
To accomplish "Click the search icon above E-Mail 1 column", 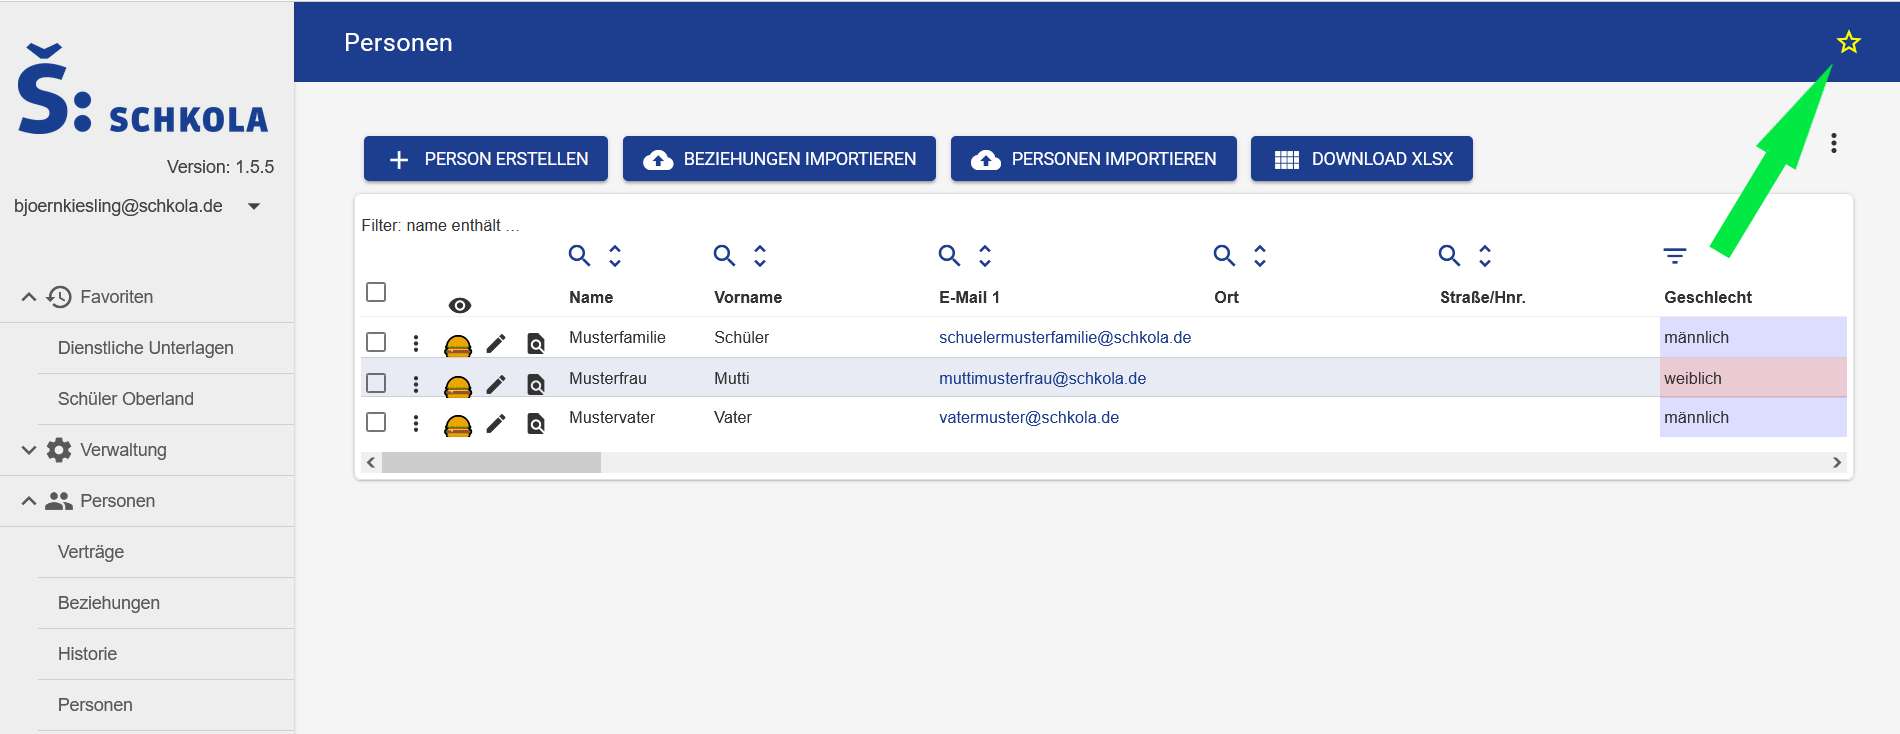I will pyautogui.click(x=949, y=255).
